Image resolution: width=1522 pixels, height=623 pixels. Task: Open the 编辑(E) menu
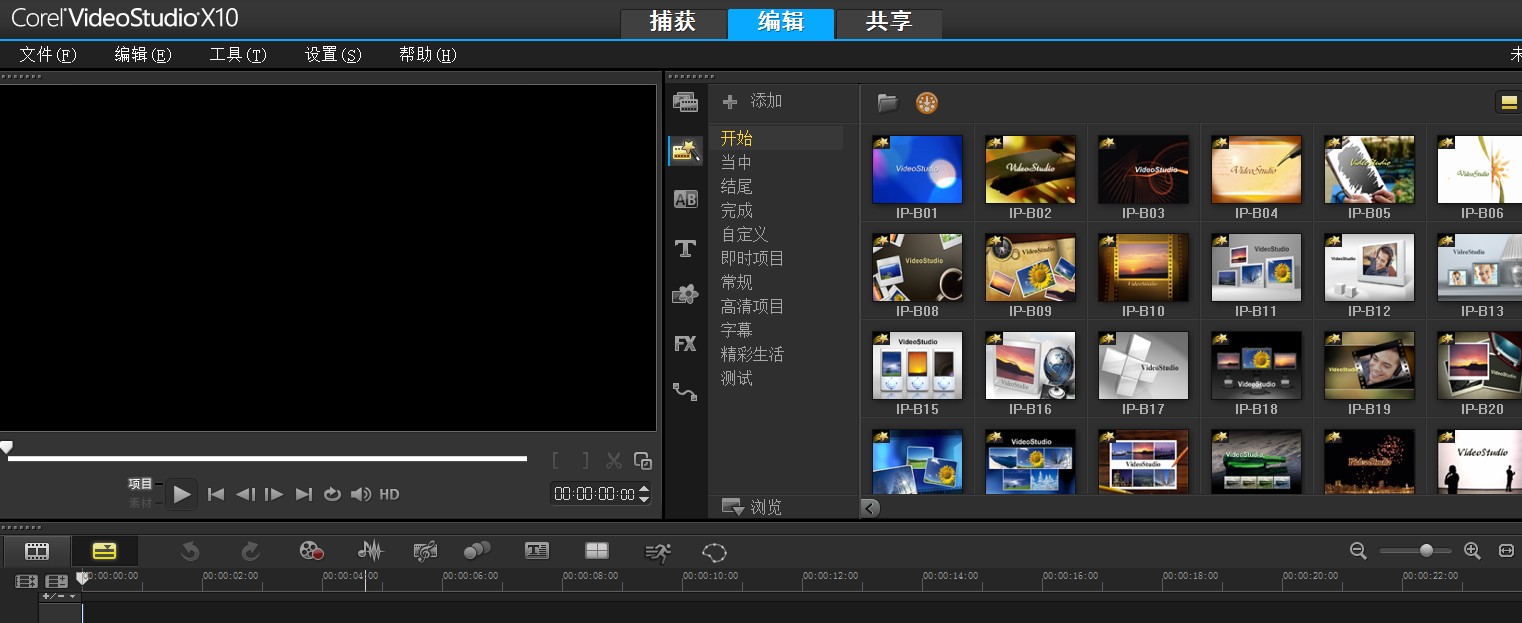click(143, 55)
